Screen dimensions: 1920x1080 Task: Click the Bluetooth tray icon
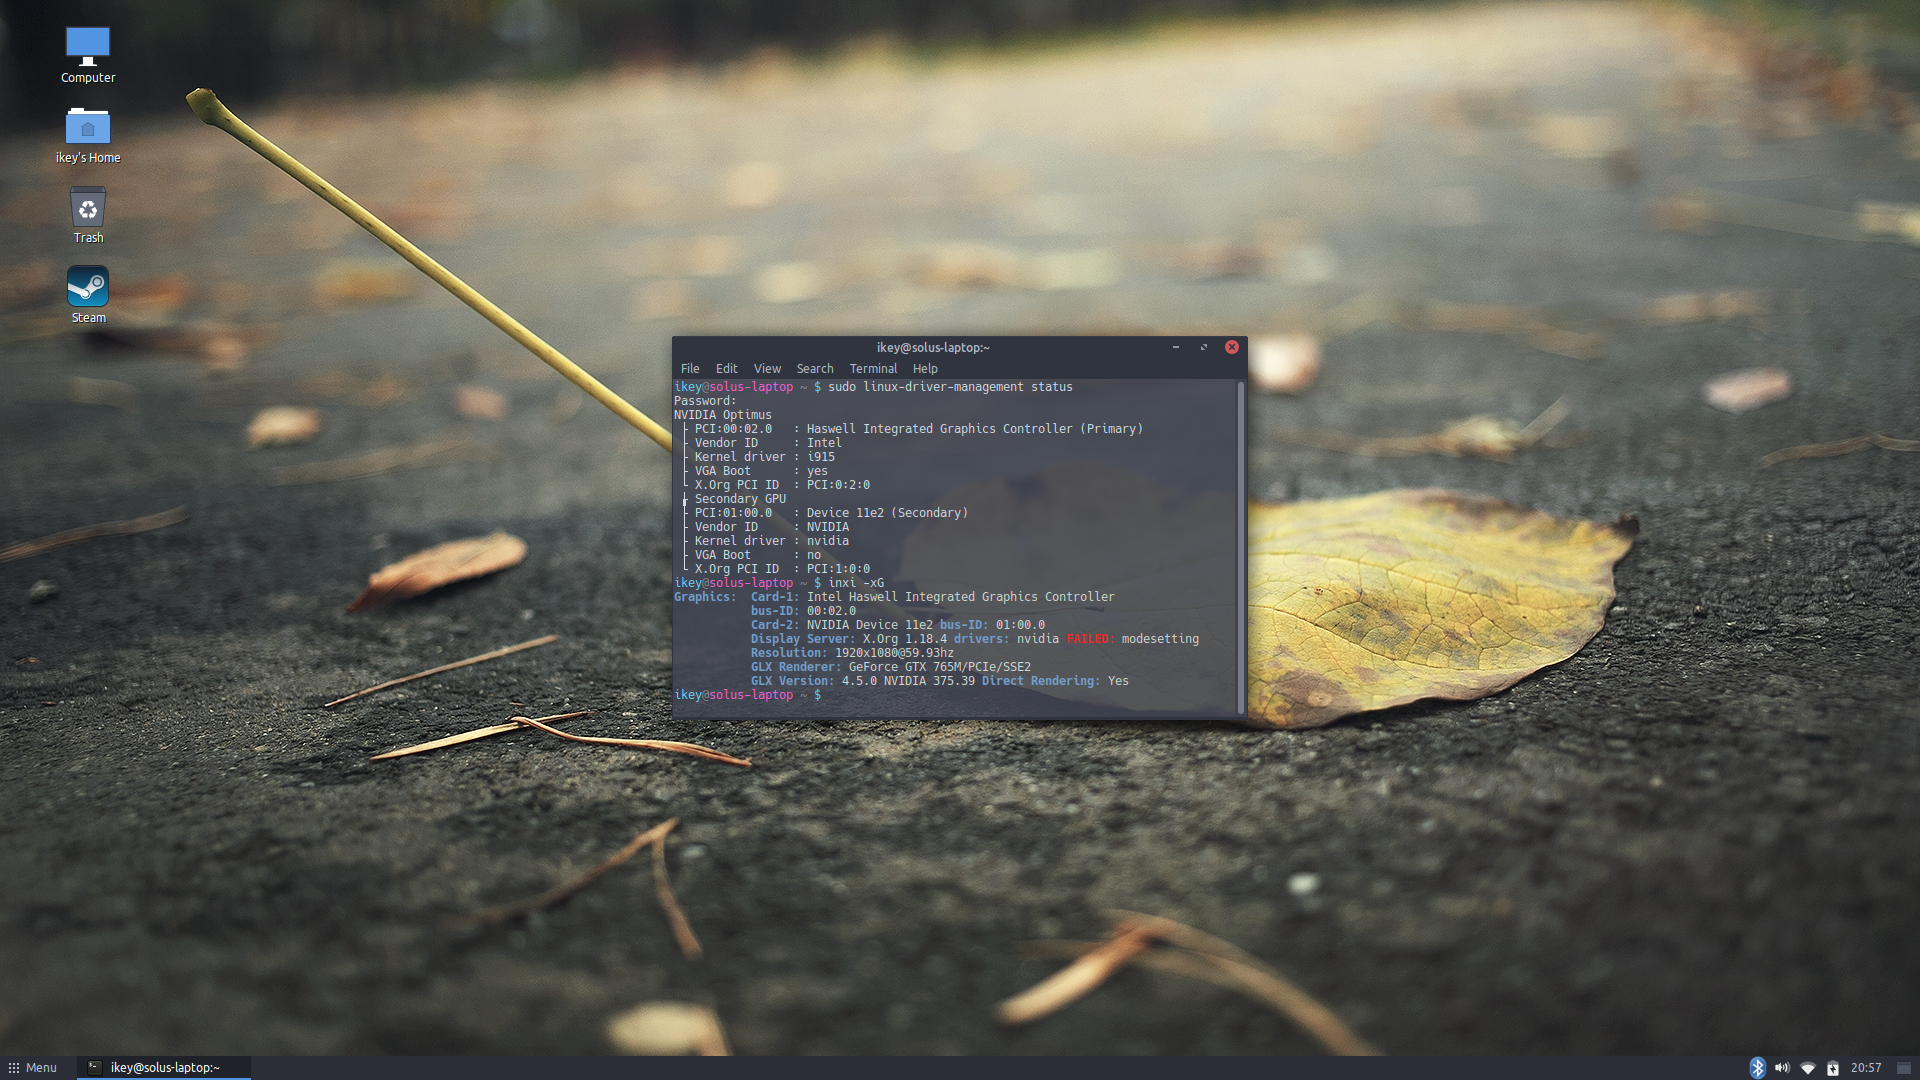click(1757, 1068)
